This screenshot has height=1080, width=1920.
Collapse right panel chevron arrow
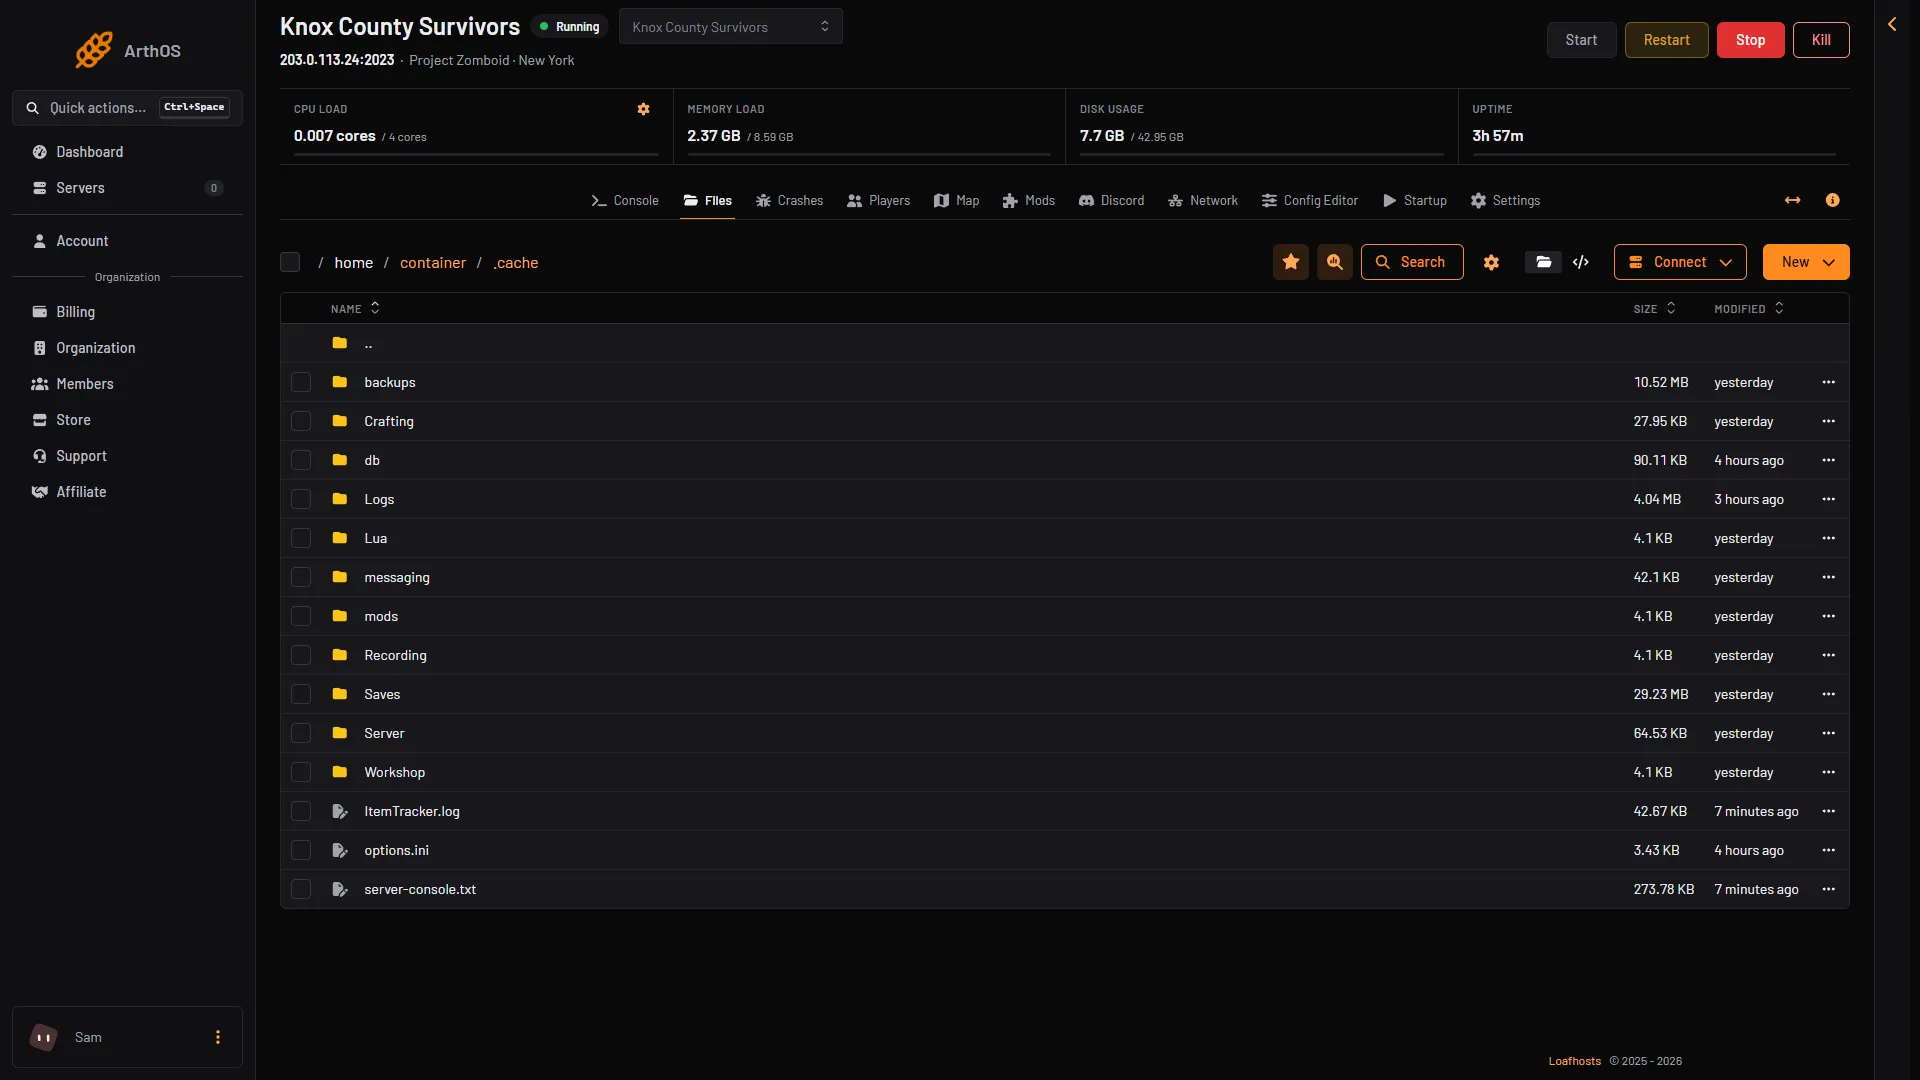[1892, 24]
